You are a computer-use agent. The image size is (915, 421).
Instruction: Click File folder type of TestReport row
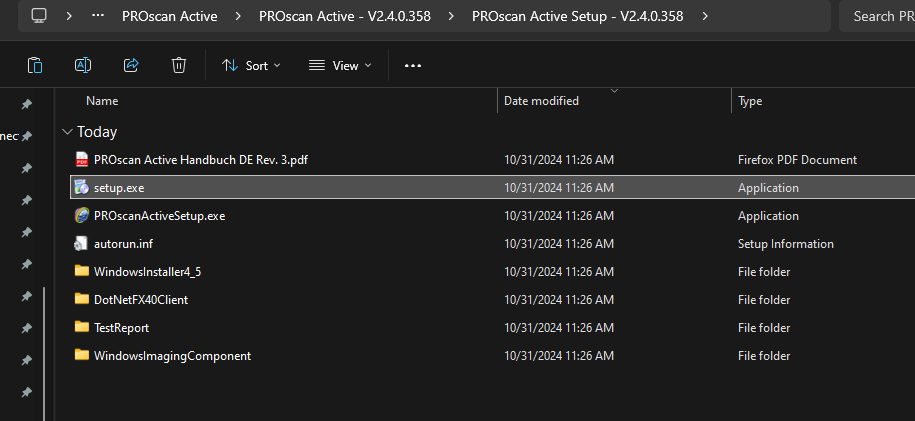(x=764, y=328)
